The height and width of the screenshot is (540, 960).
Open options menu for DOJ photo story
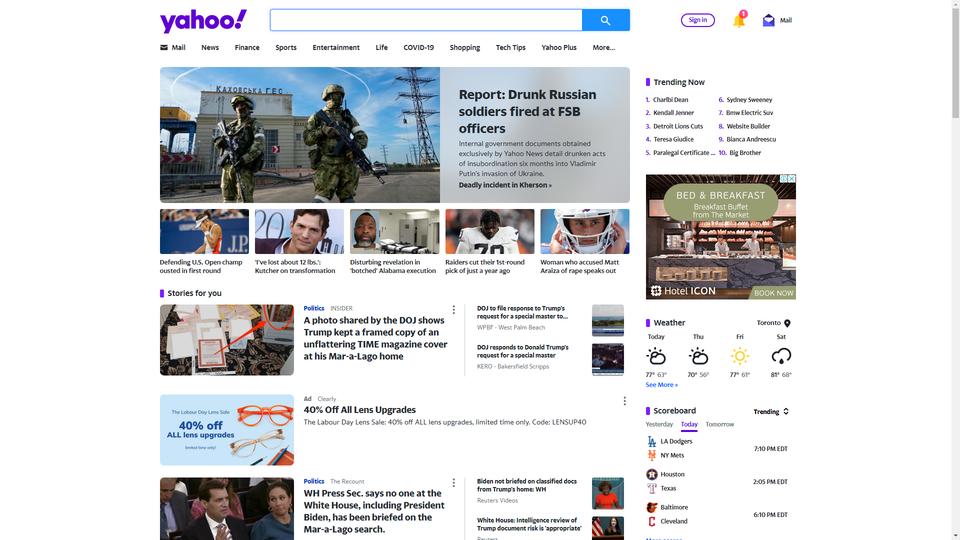point(454,310)
